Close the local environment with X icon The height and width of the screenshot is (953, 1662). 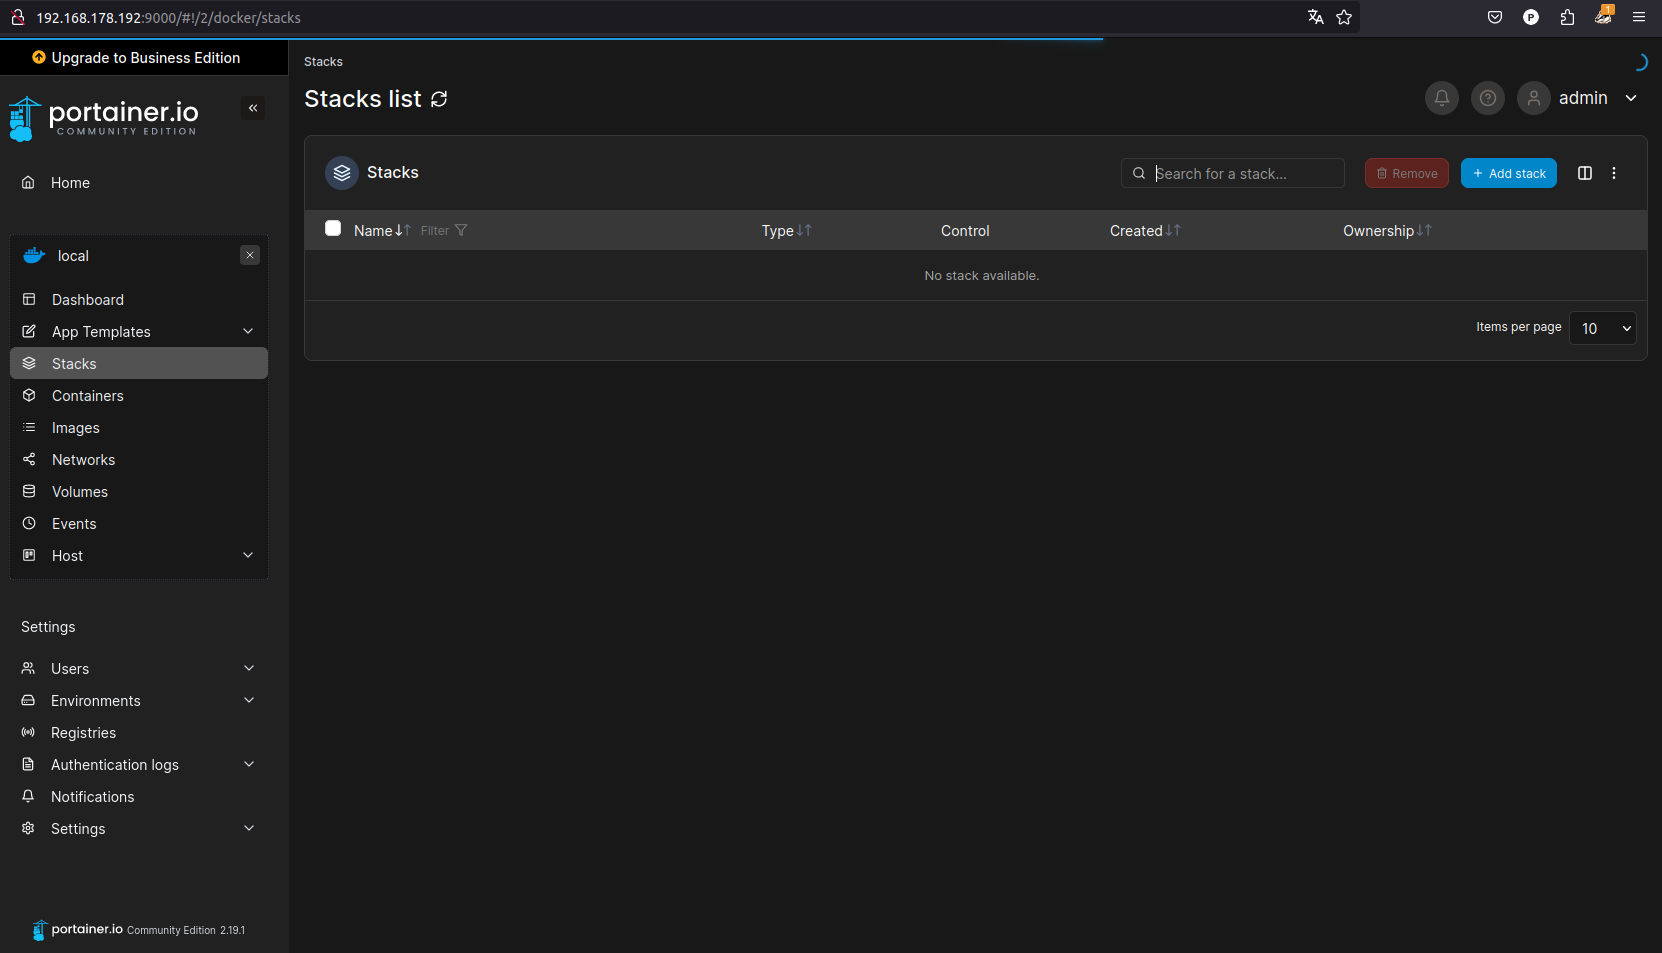click(x=250, y=255)
